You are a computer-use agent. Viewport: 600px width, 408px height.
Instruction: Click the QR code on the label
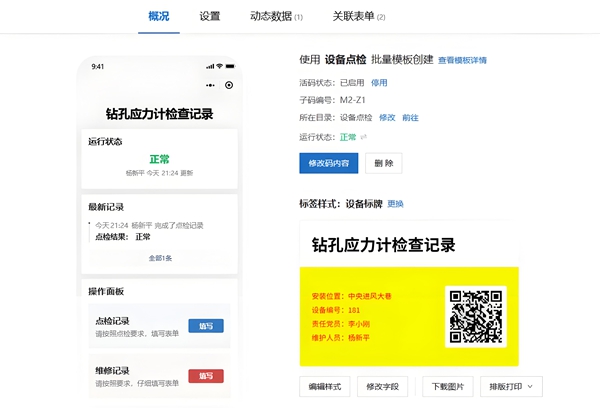click(x=475, y=316)
